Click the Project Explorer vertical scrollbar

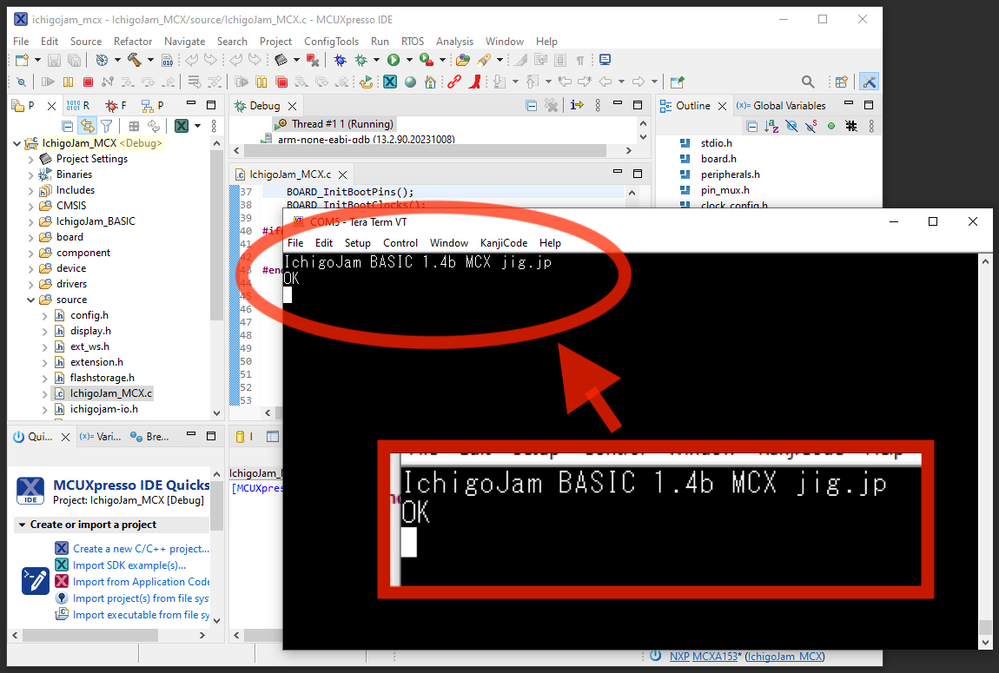(217, 233)
